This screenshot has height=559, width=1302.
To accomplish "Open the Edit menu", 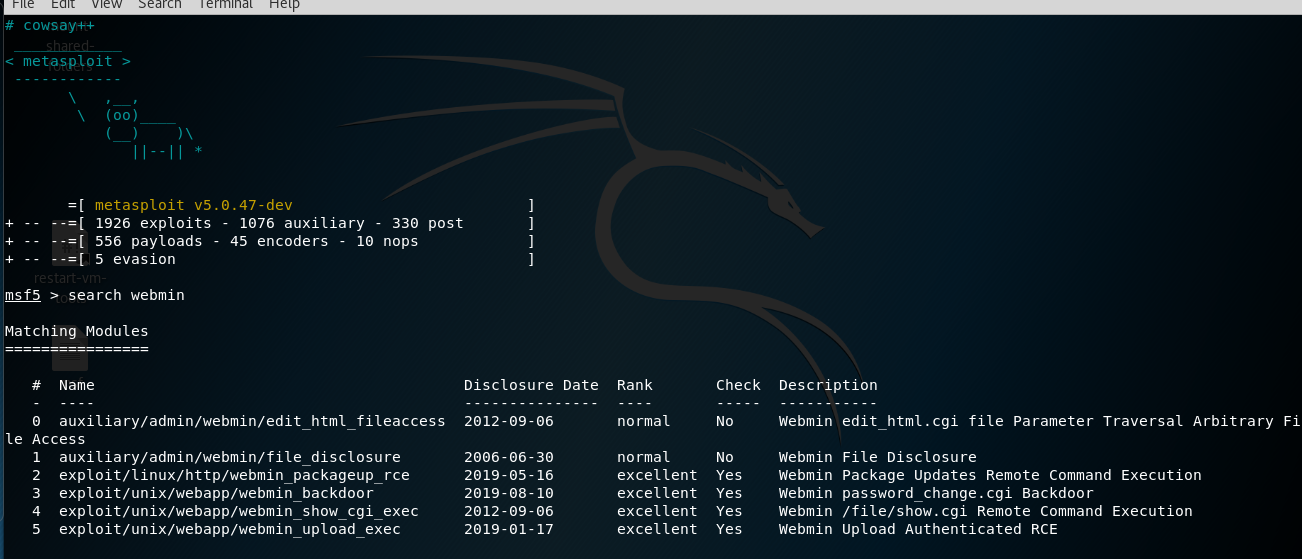I will [x=63, y=4].
